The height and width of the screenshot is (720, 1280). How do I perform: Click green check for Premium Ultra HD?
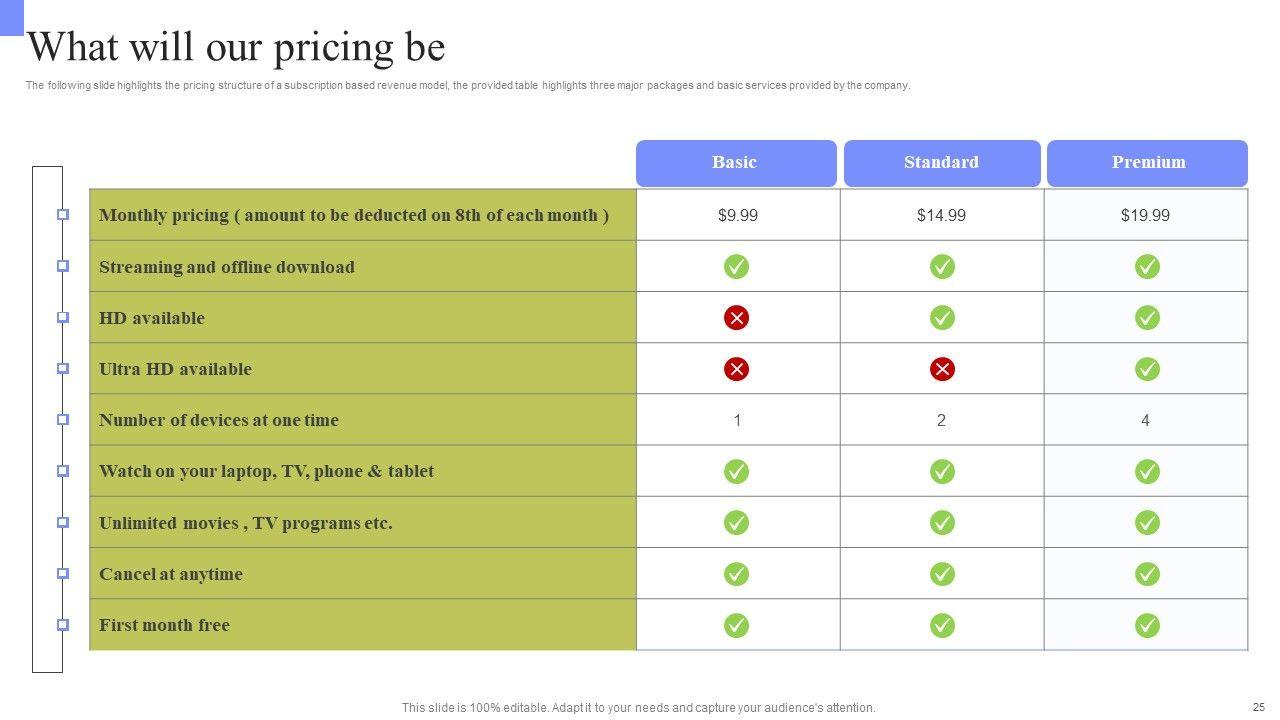[x=1147, y=369]
